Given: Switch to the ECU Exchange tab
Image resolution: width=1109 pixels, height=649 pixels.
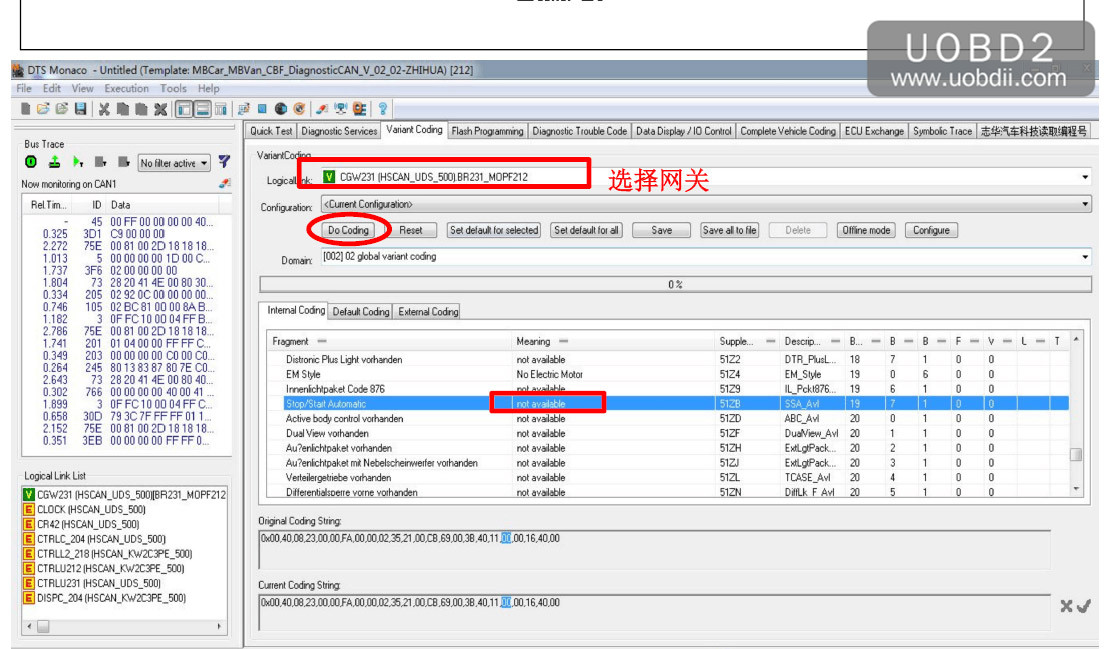Looking at the screenshot, I should 874,131.
